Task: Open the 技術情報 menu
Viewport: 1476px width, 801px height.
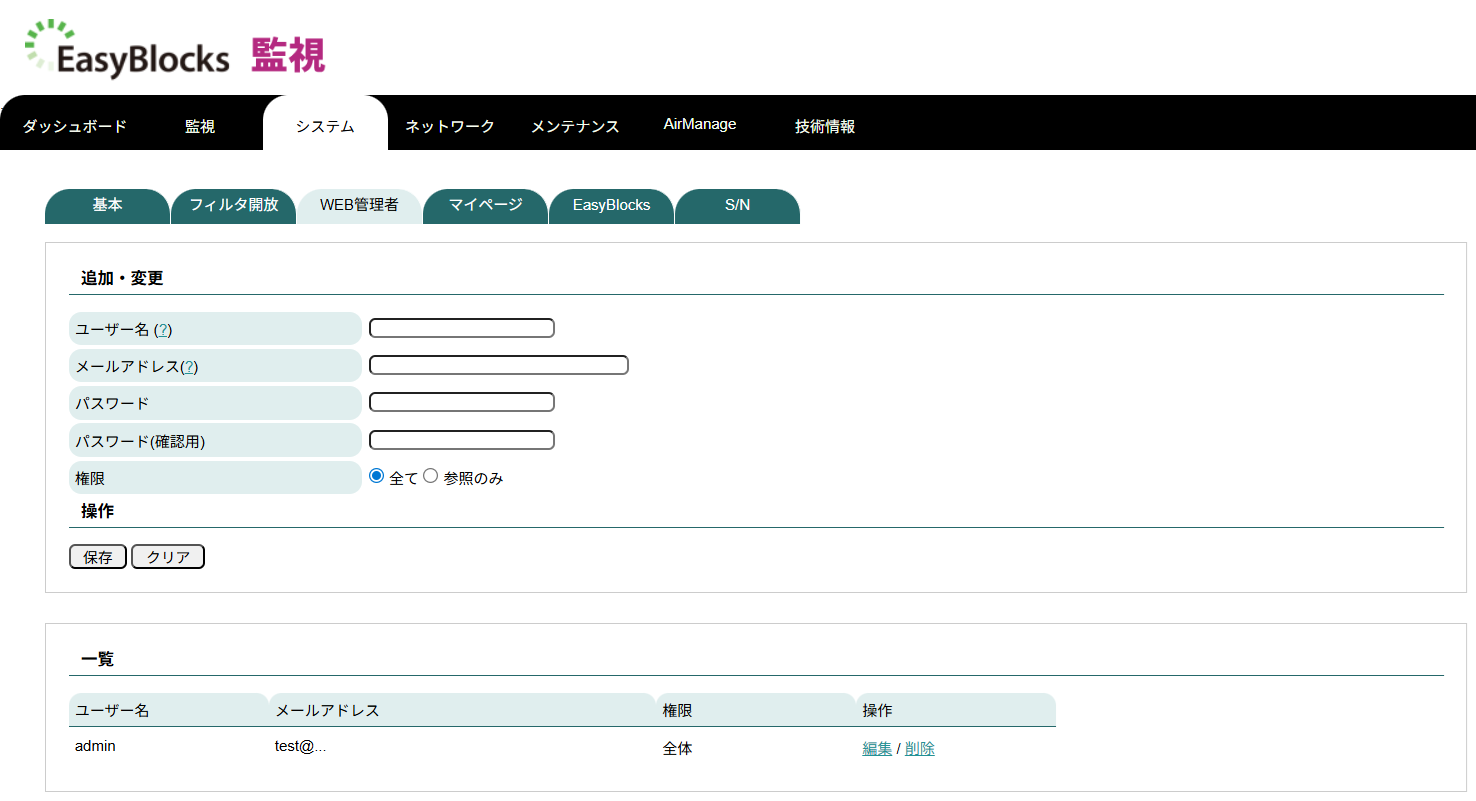Action: click(823, 125)
